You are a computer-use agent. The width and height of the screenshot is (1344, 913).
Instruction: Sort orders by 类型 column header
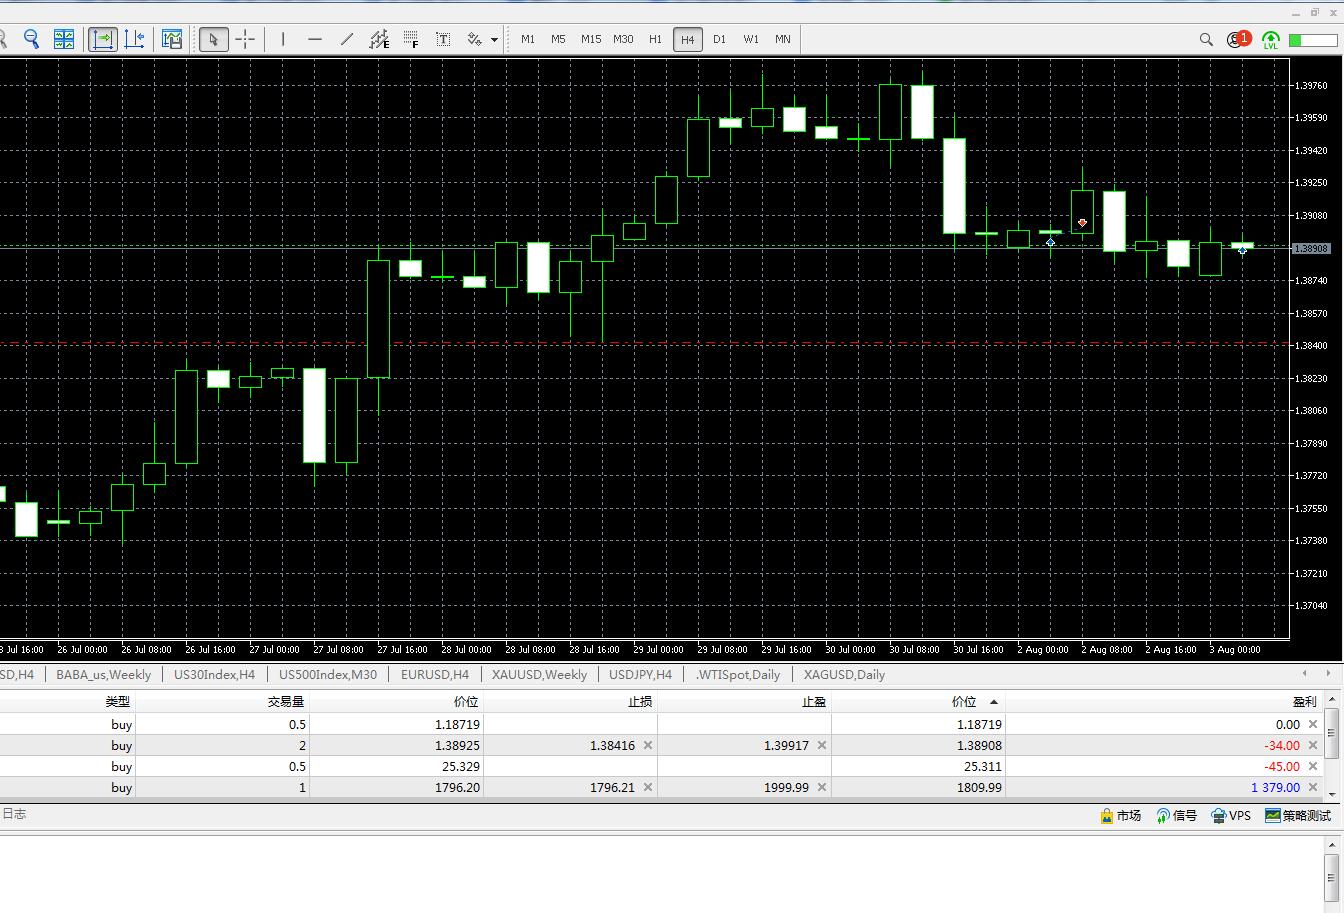68,701
